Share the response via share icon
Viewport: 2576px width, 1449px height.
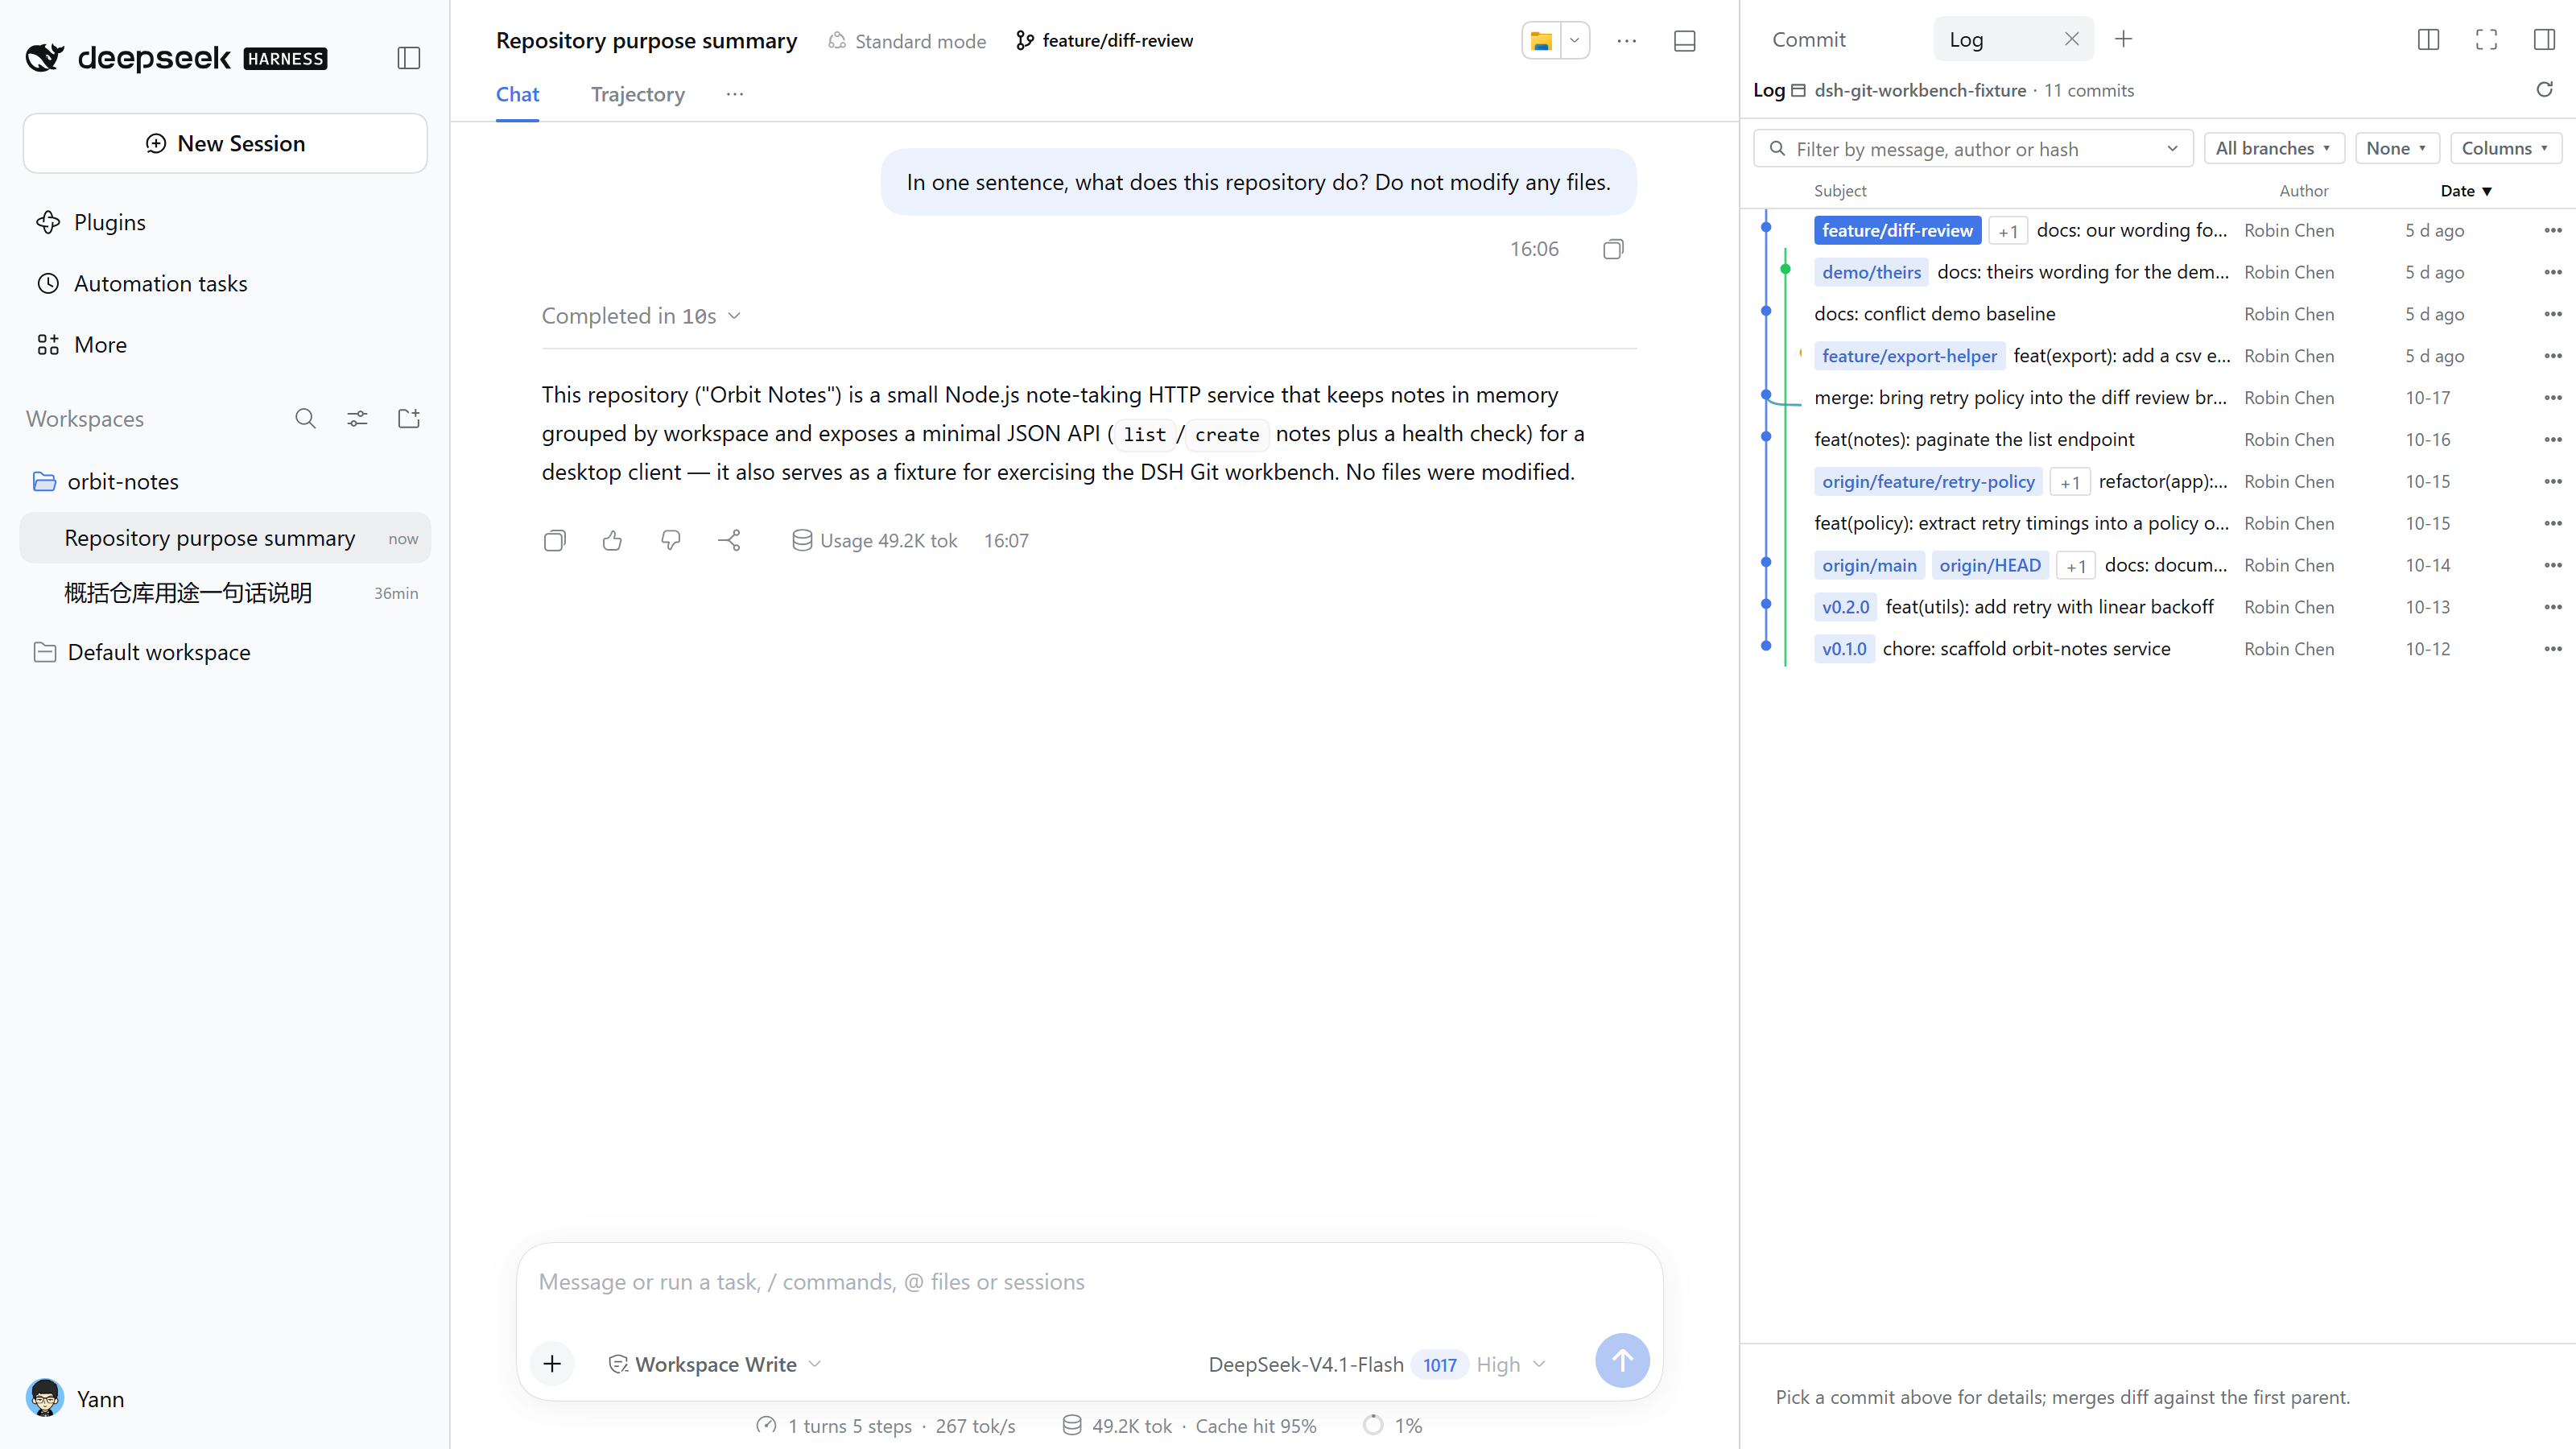(x=729, y=540)
